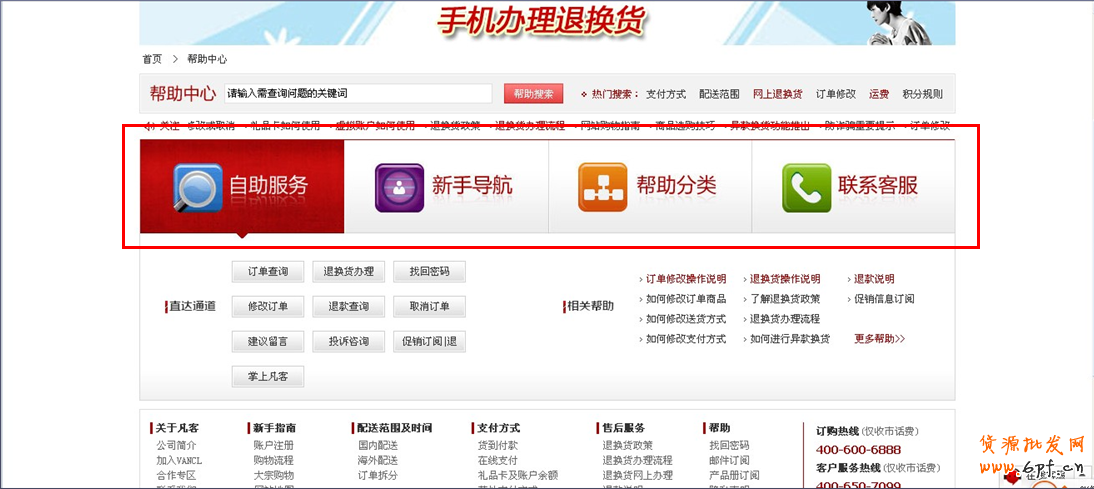Open the 订单查询 quick access button

pyautogui.click(x=268, y=272)
